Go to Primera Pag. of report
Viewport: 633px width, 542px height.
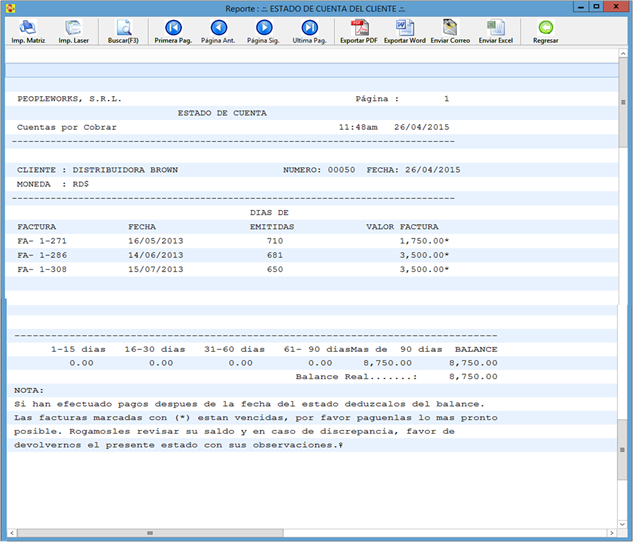(173, 31)
